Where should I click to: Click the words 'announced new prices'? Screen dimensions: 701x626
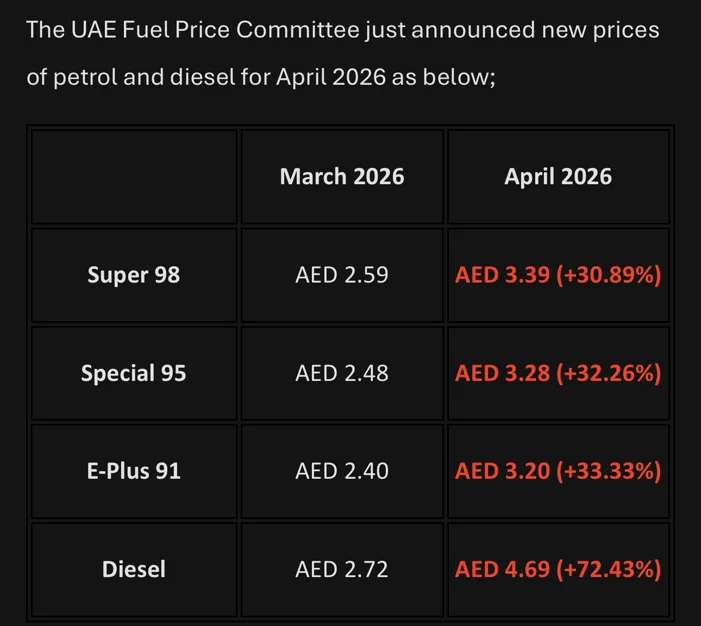[x=535, y=30]
